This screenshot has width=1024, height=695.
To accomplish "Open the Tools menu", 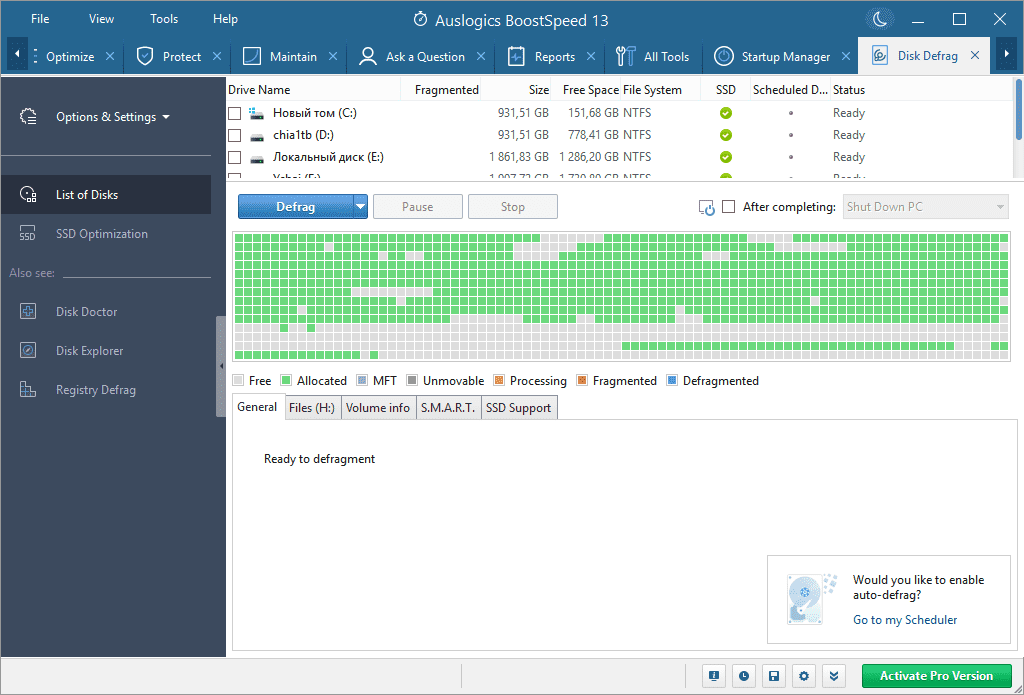I will pyautogui.click(x=164, y=19).
